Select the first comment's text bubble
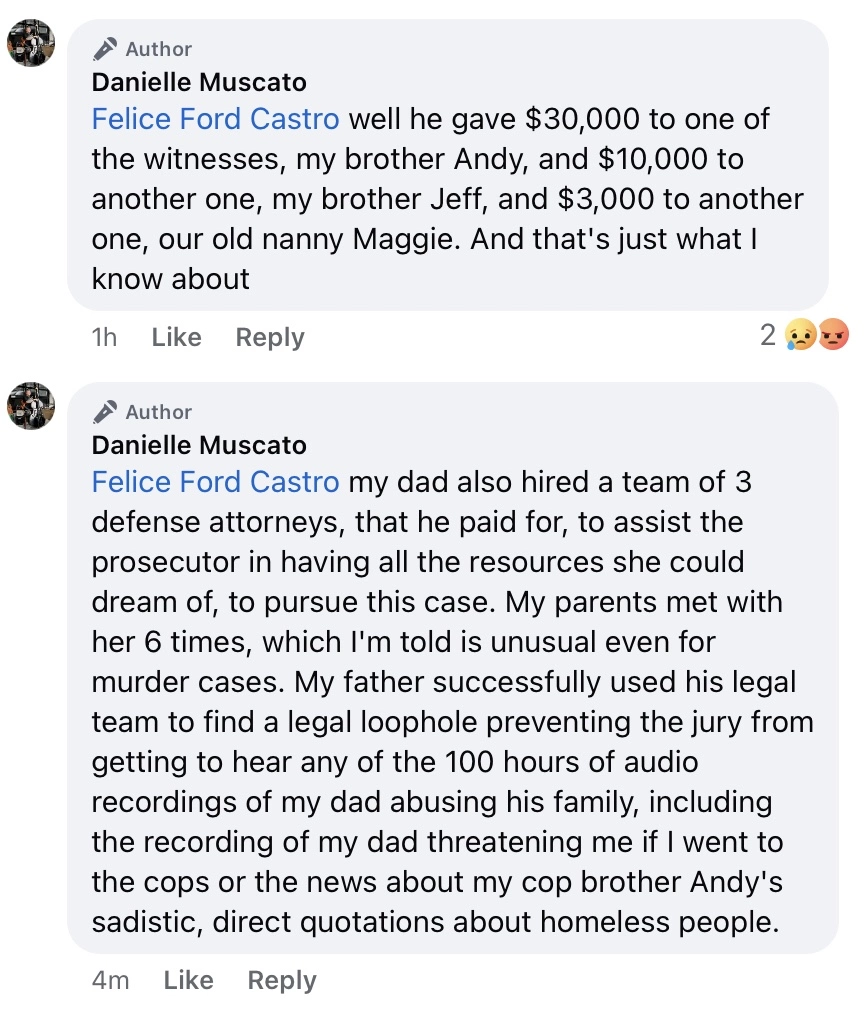The image size is (865, 1011). pos(447,165)
